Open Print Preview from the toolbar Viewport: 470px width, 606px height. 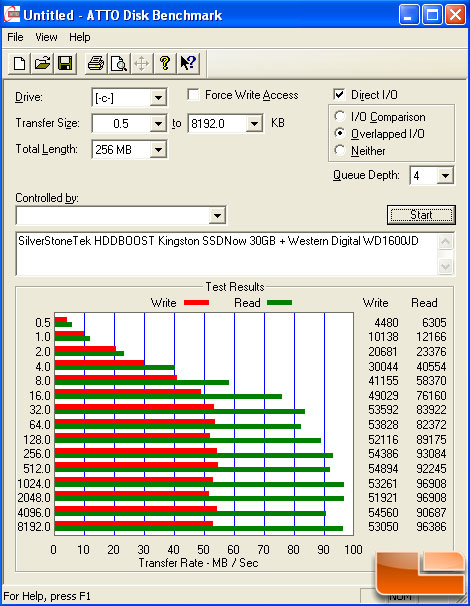tap(119, 63)
